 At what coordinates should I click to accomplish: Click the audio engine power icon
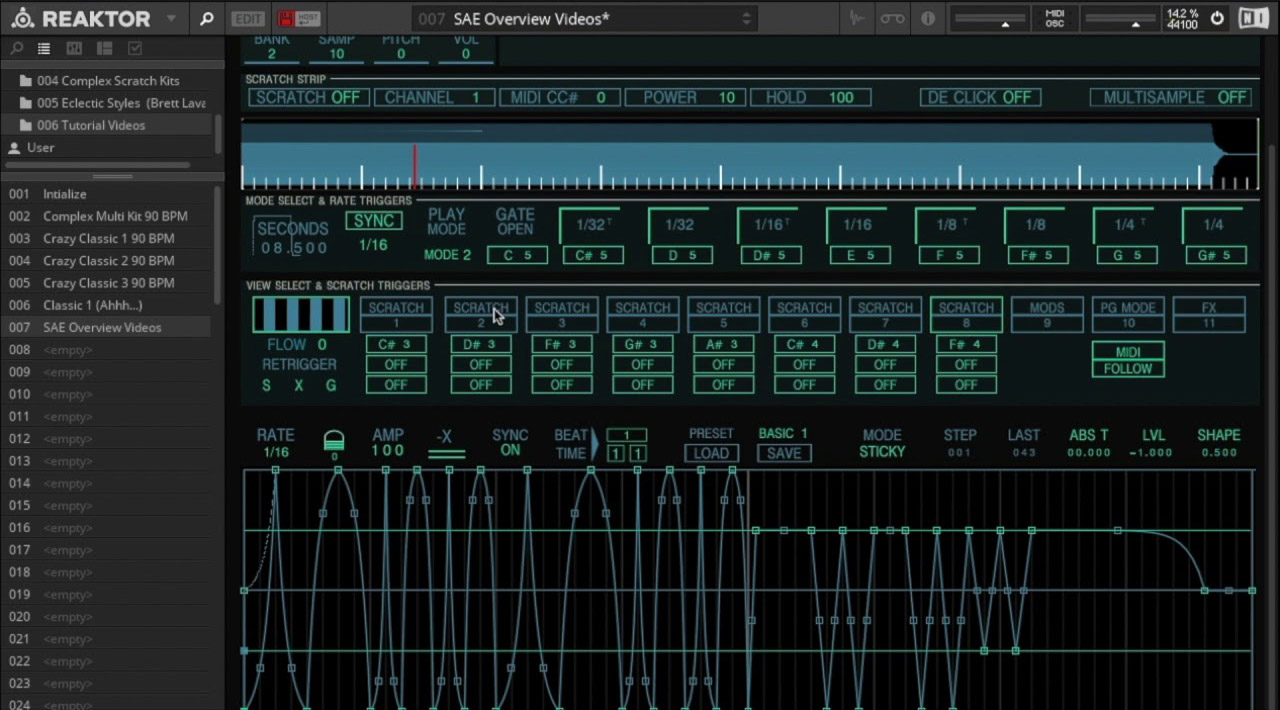coord(1217,18)
